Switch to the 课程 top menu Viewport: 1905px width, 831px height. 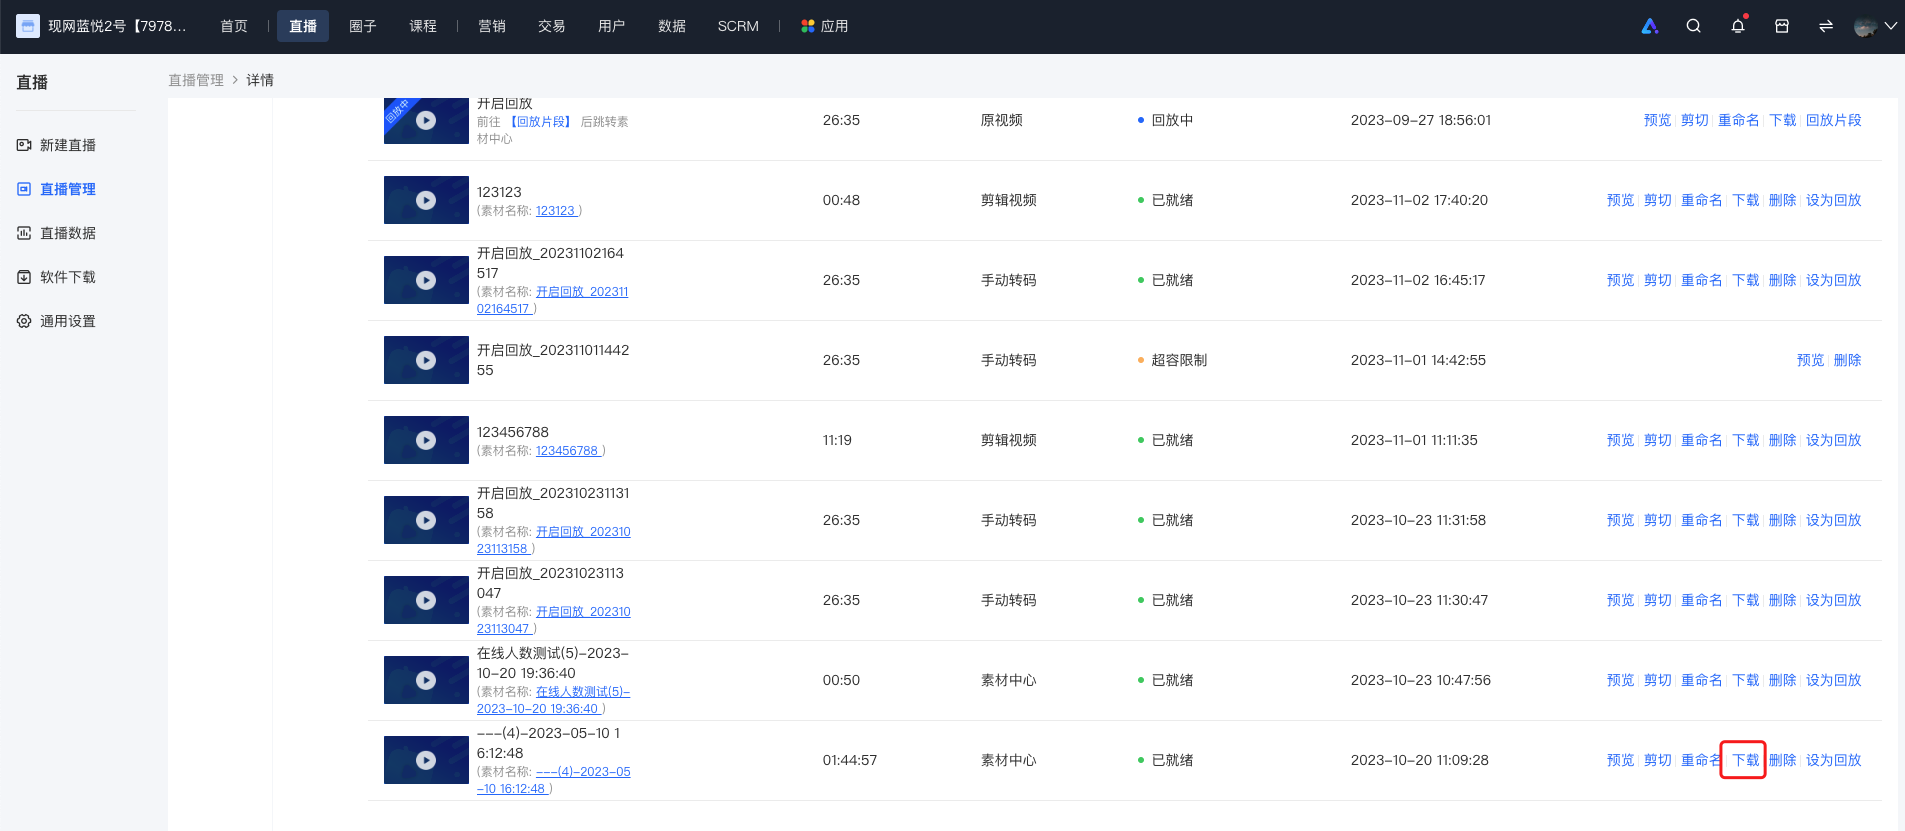(x=423, y=26)
